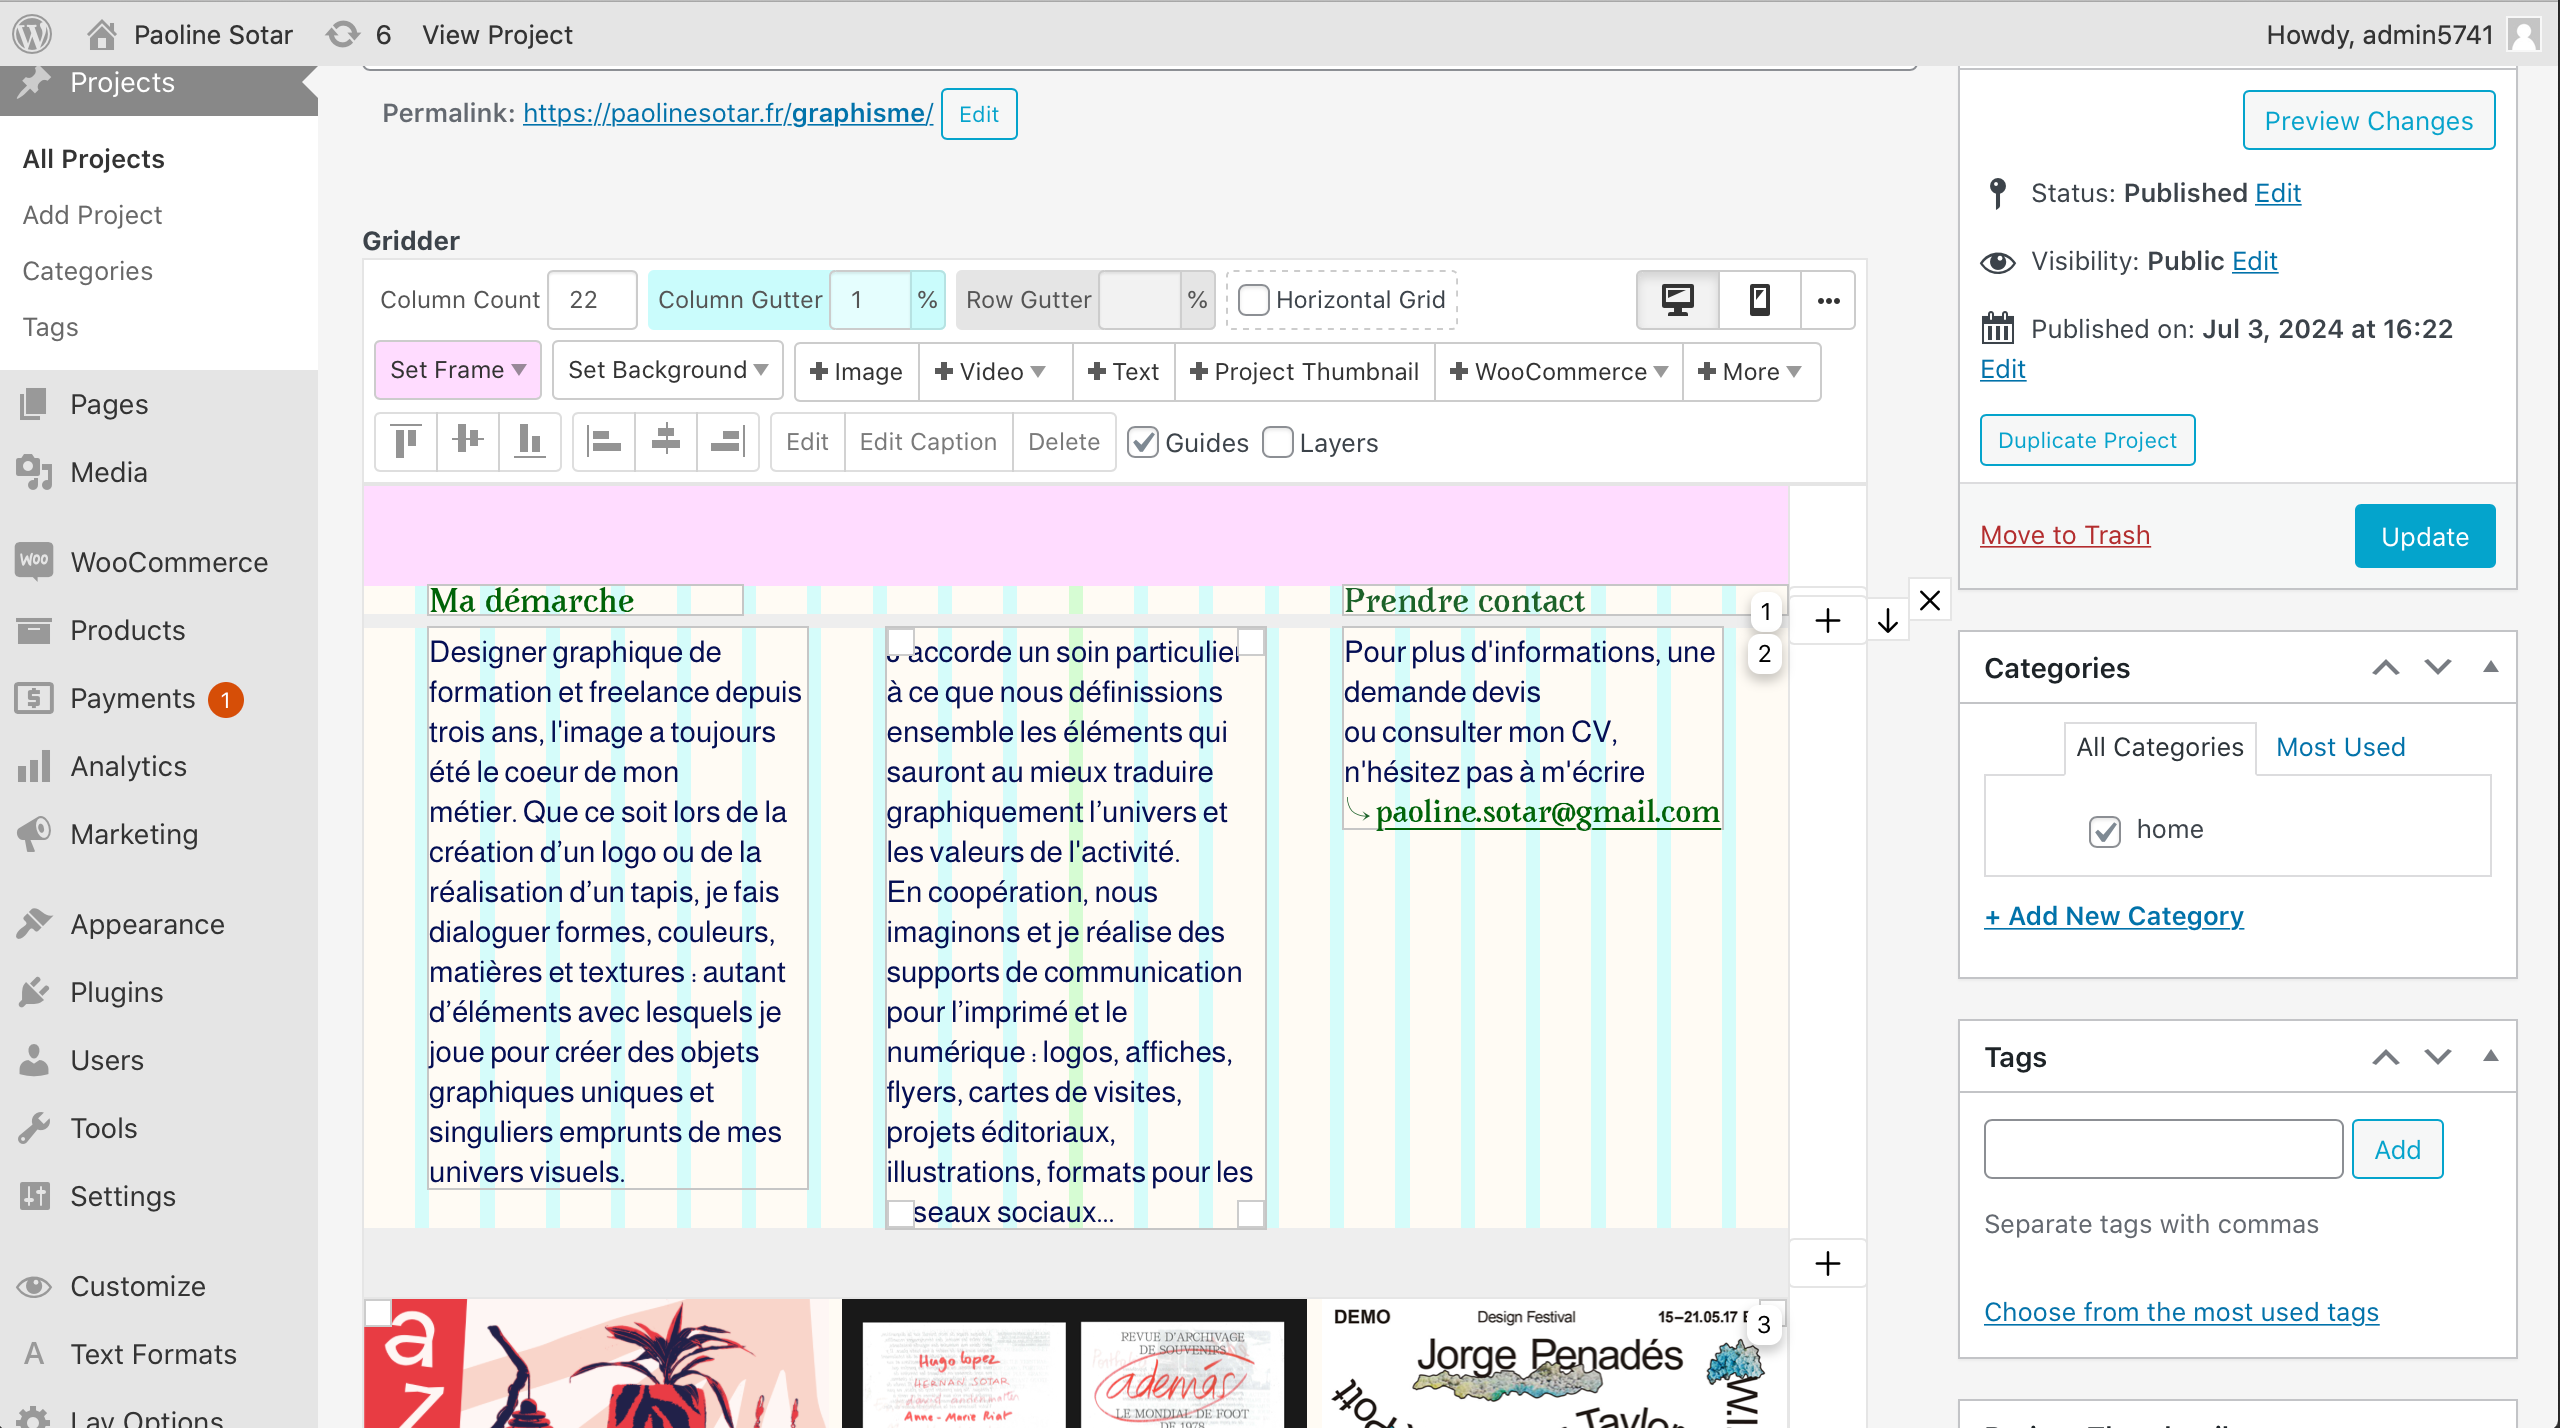Click the Update button
The height and width of the screenshot is (1428, 2560).
2424,536
